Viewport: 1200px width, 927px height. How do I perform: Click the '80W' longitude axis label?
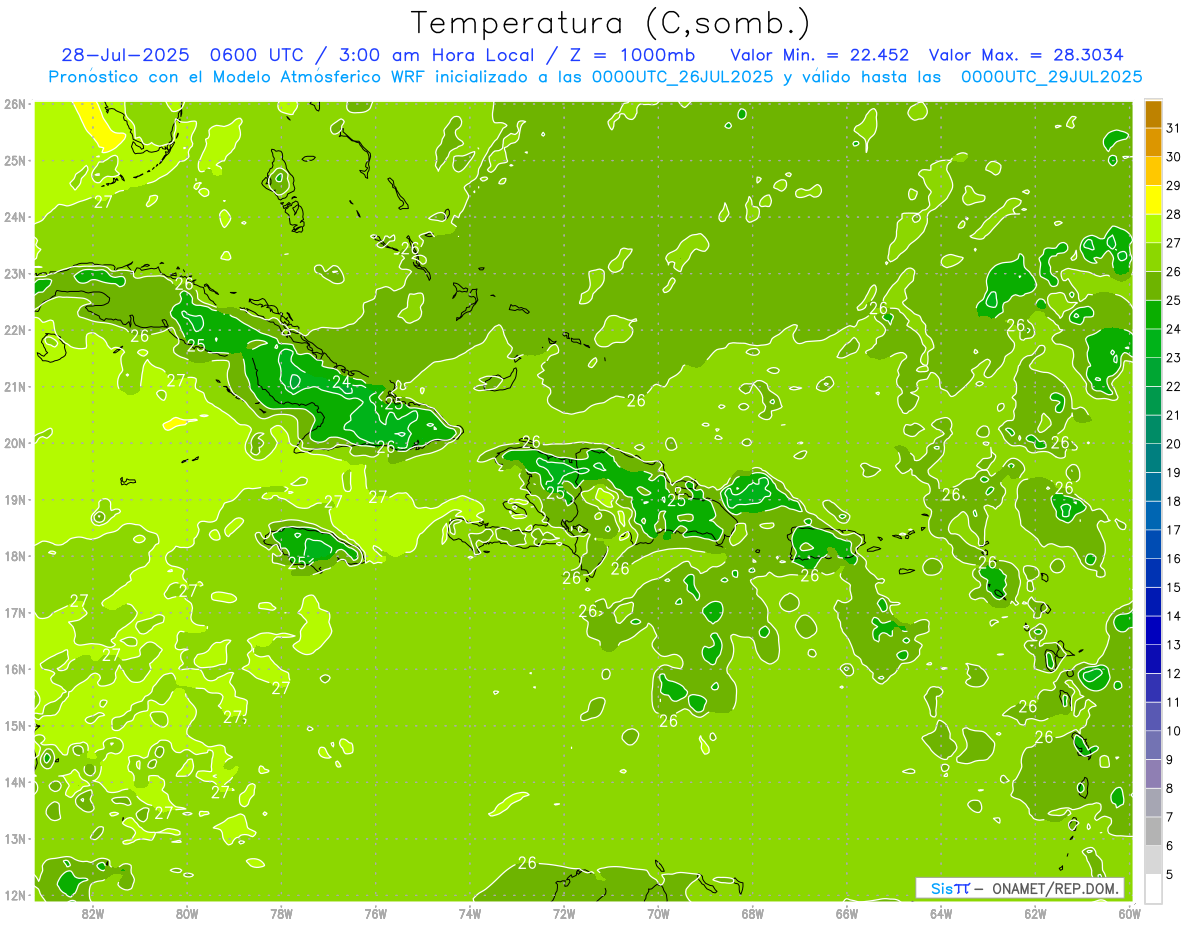(x=187, y=912)
